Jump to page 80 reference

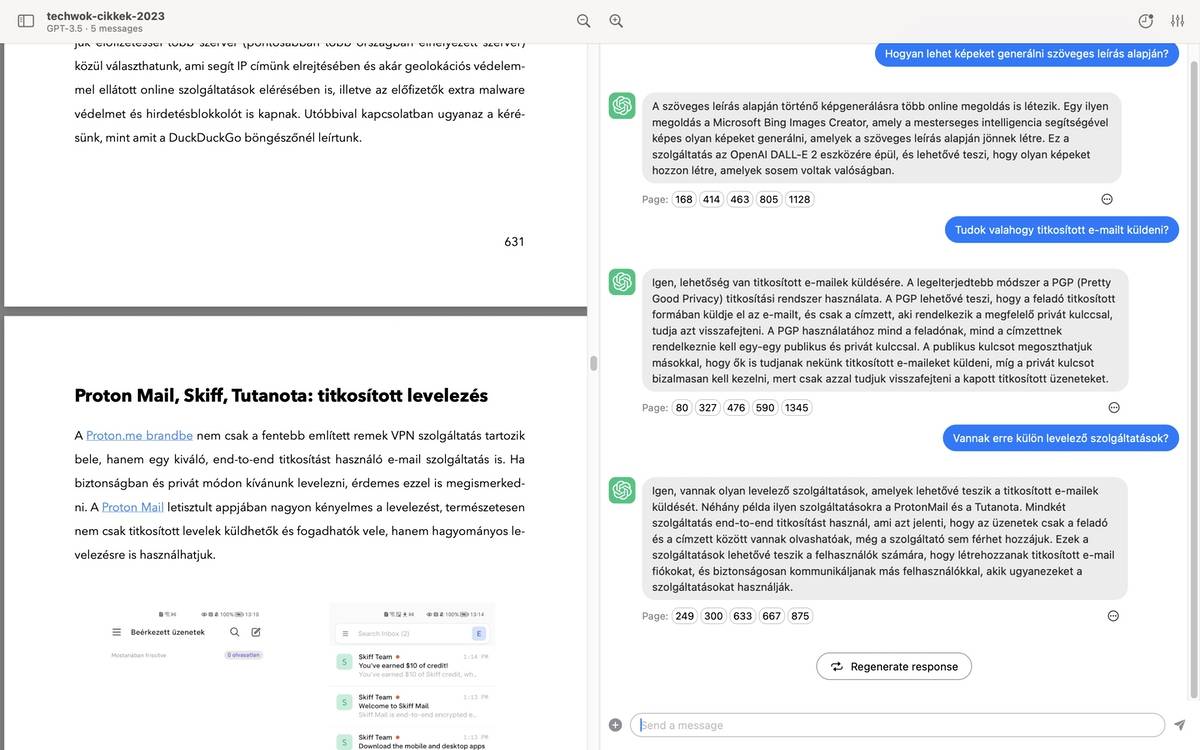tap(682, 407)
